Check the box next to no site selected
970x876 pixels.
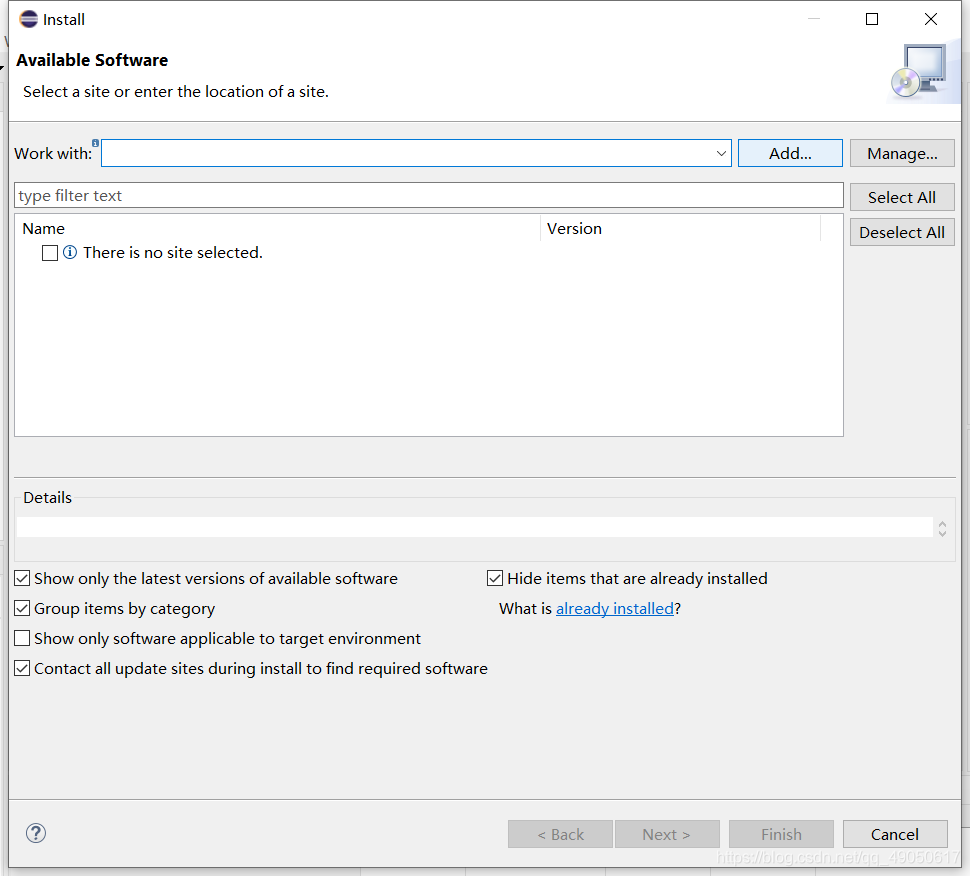click(50, 253)
